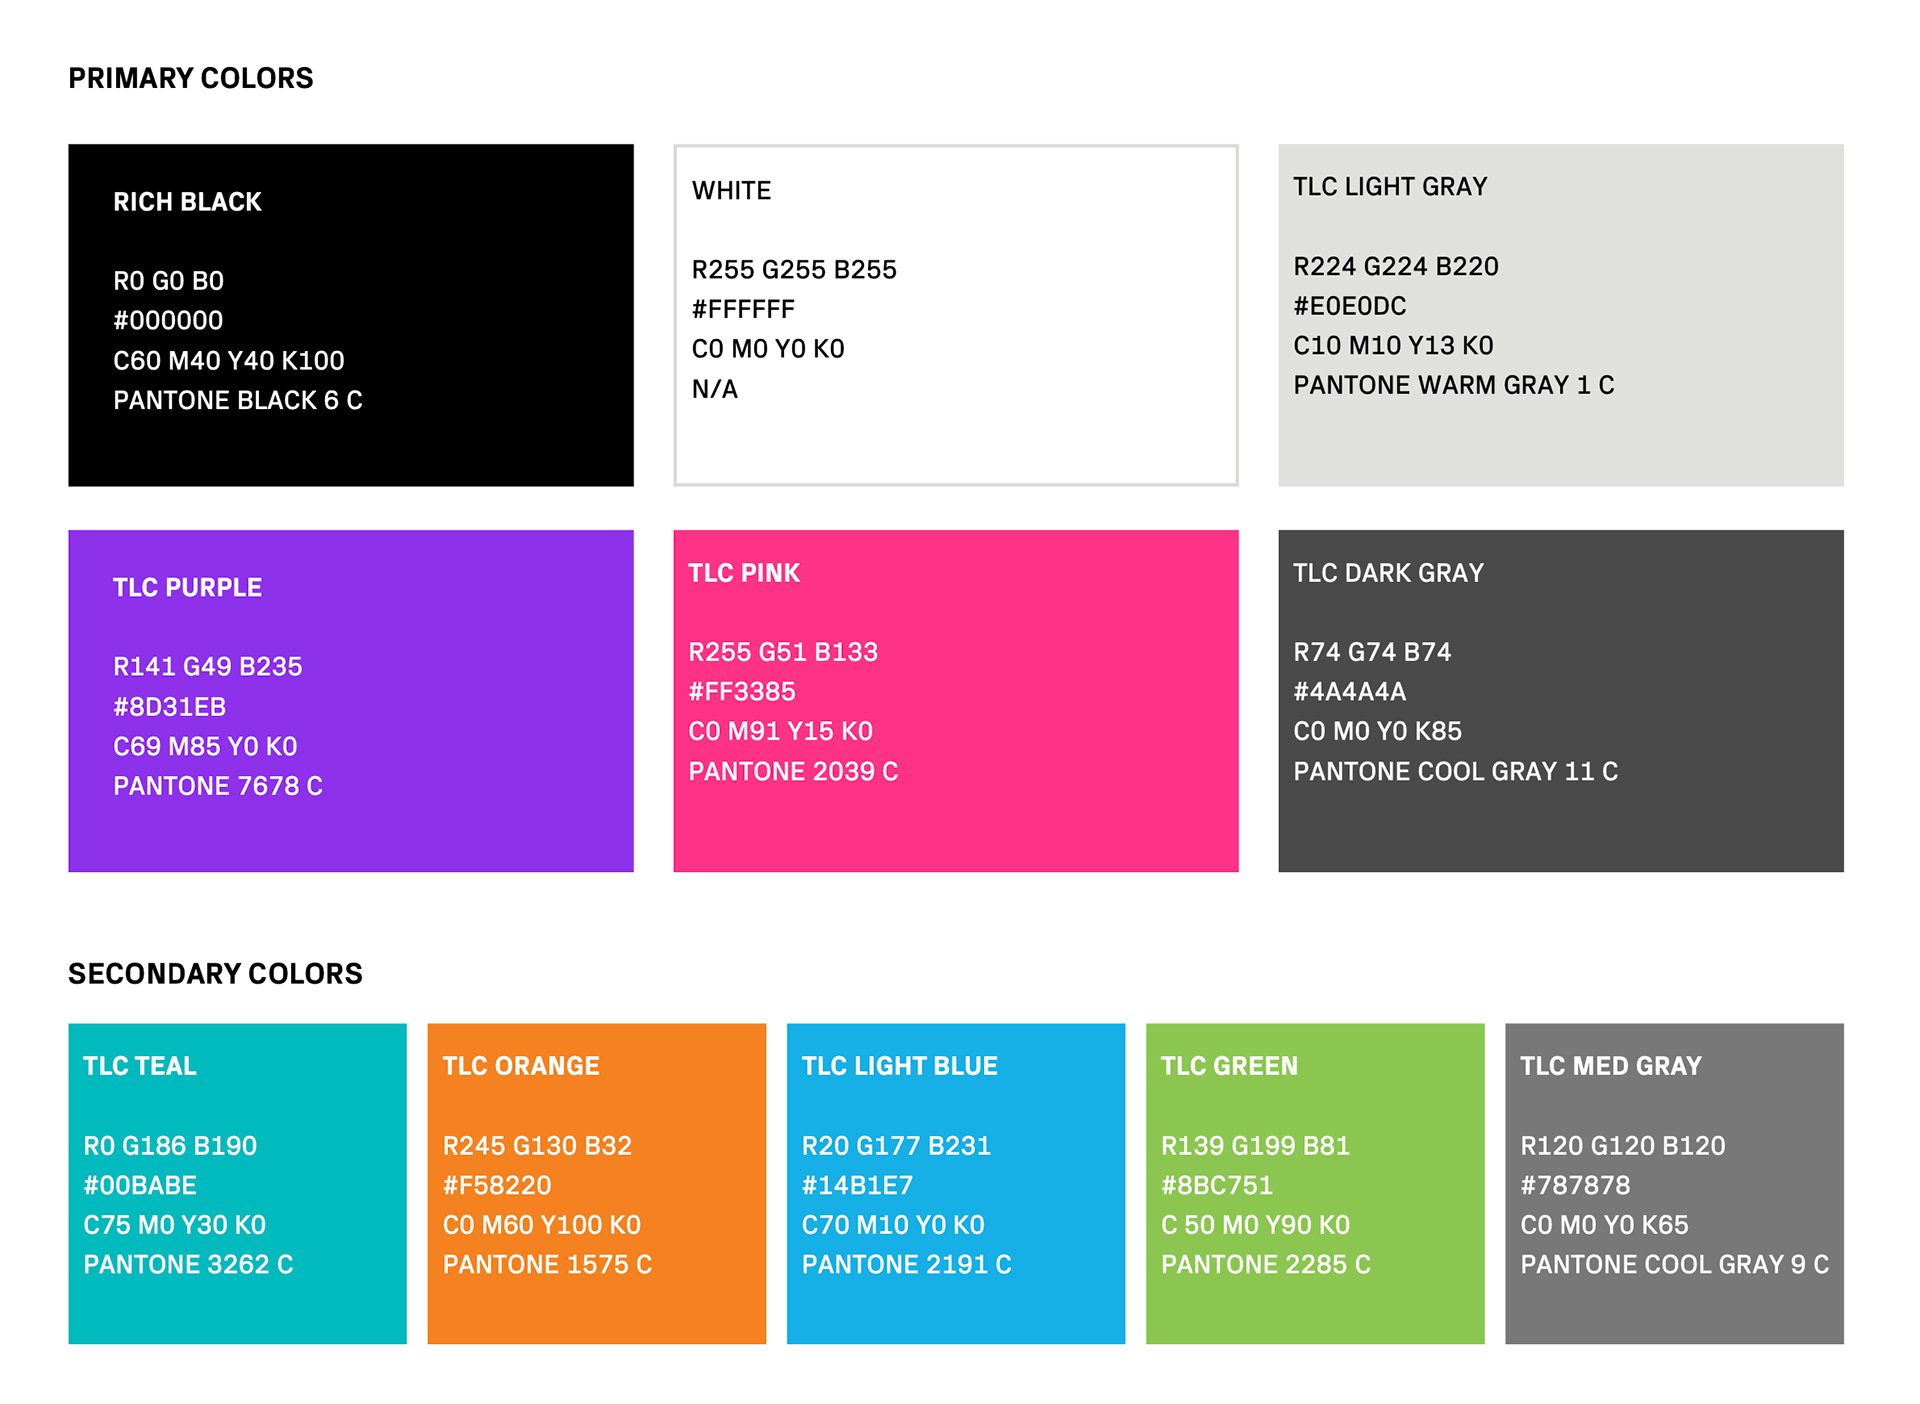Click the text C10 M10 Y13 K0
This screenshot has height=1404, width=1920.
(1394, 345)
